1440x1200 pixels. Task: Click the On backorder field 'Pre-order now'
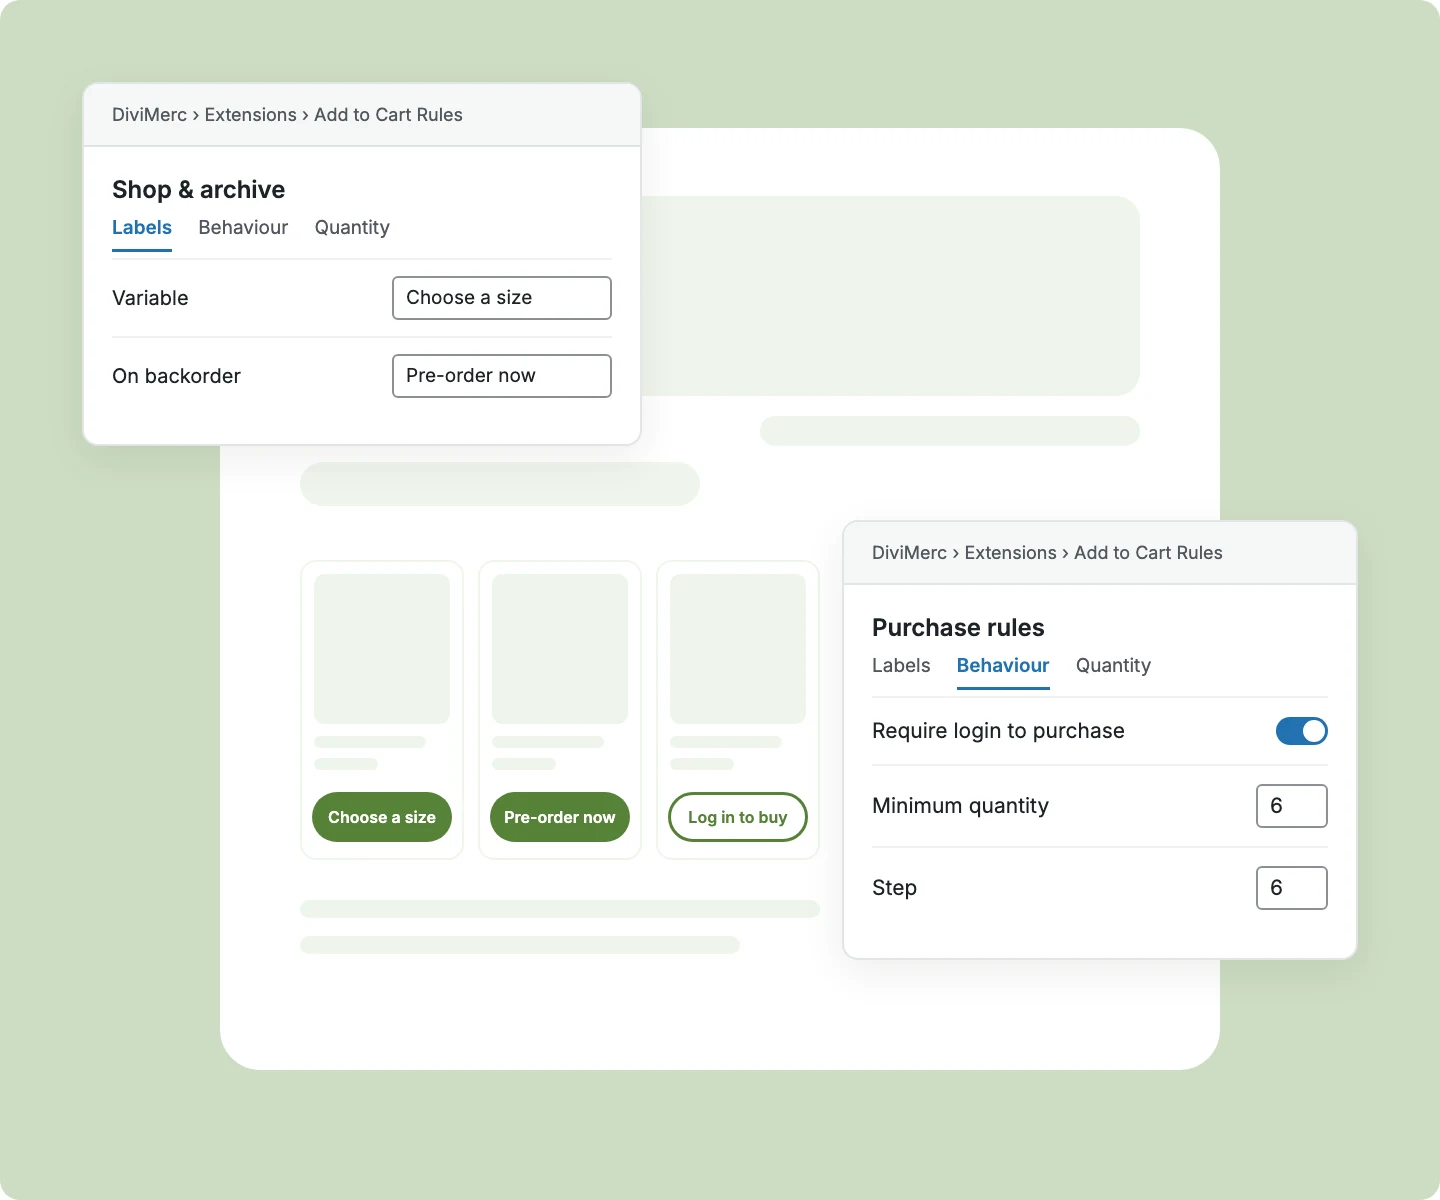502,376
